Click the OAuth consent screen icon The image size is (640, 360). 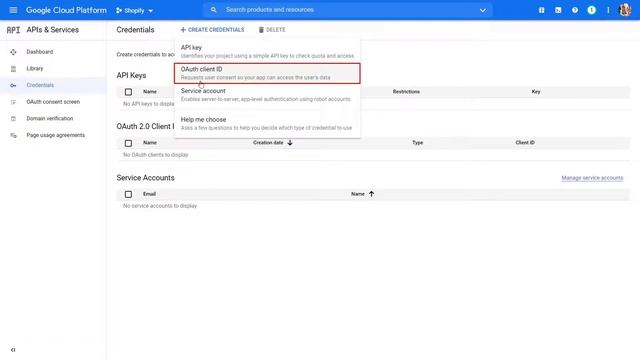pyautogui.click(x=13, y=102)
